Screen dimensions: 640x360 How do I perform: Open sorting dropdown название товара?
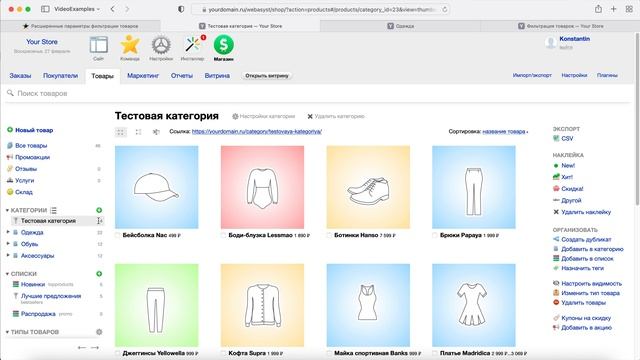tap(505, 131)
